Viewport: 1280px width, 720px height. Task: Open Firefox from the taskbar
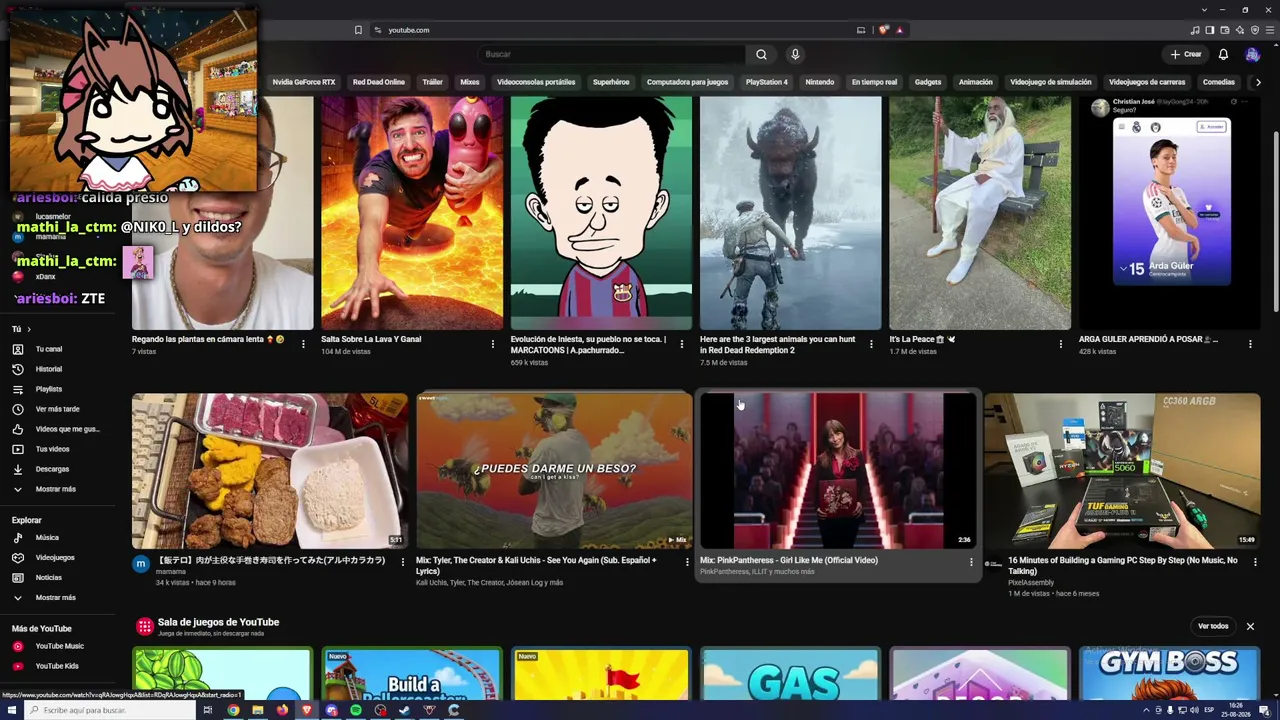pos(282,710)
